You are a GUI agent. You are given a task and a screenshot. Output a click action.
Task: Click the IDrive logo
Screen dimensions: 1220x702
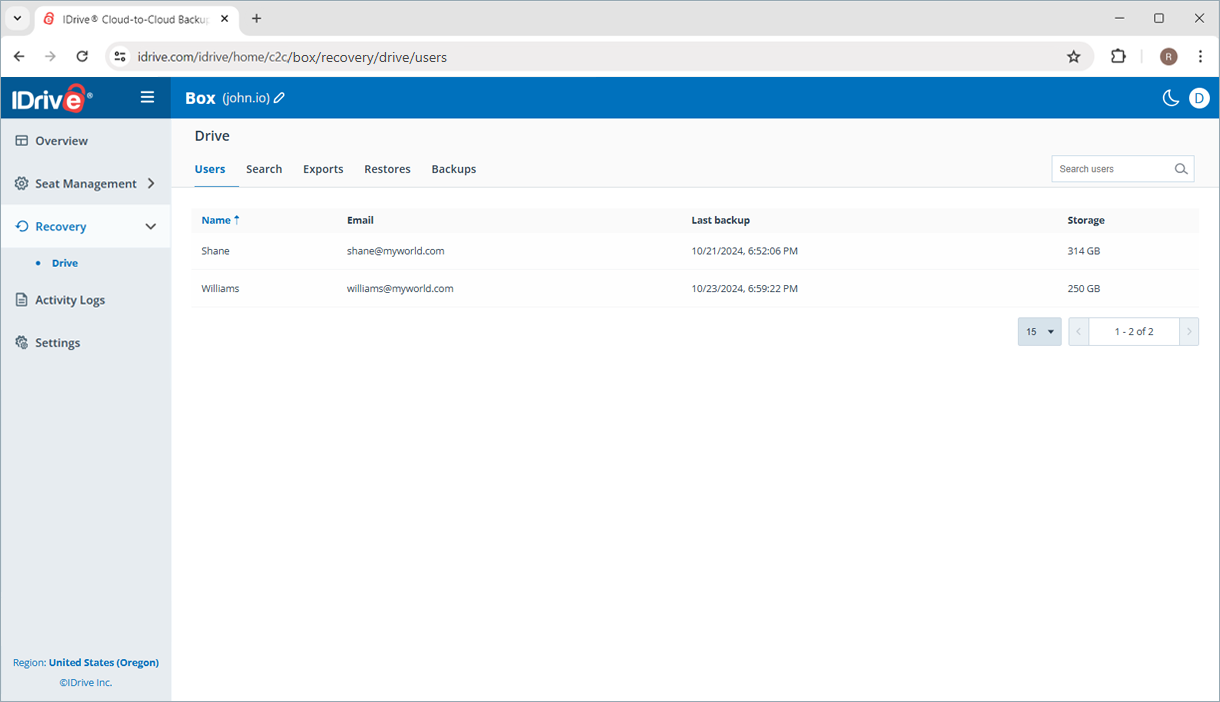coord(52,98)
